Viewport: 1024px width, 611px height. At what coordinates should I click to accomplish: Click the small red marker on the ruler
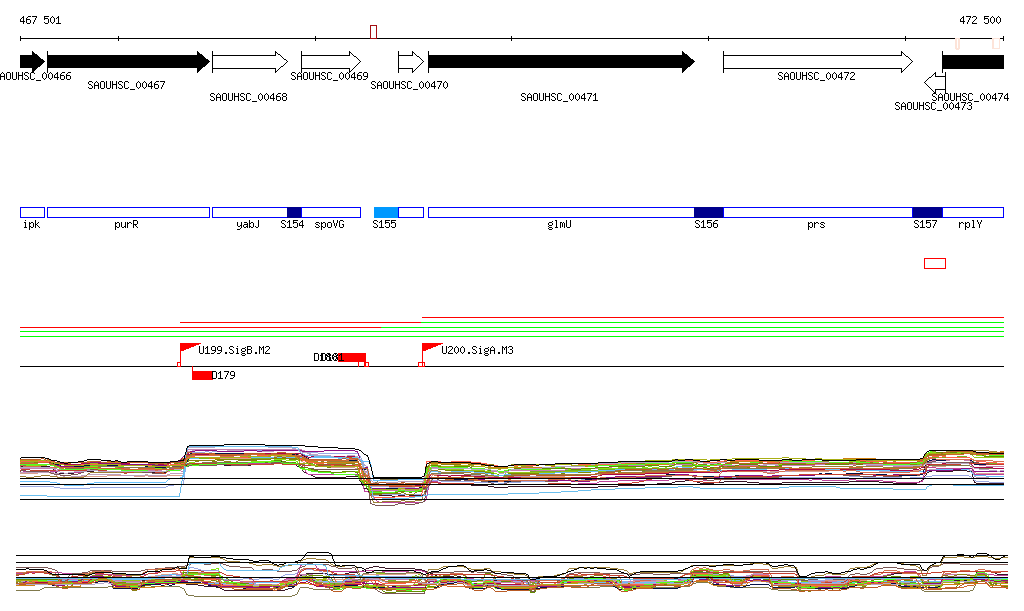tap(373, 32)
